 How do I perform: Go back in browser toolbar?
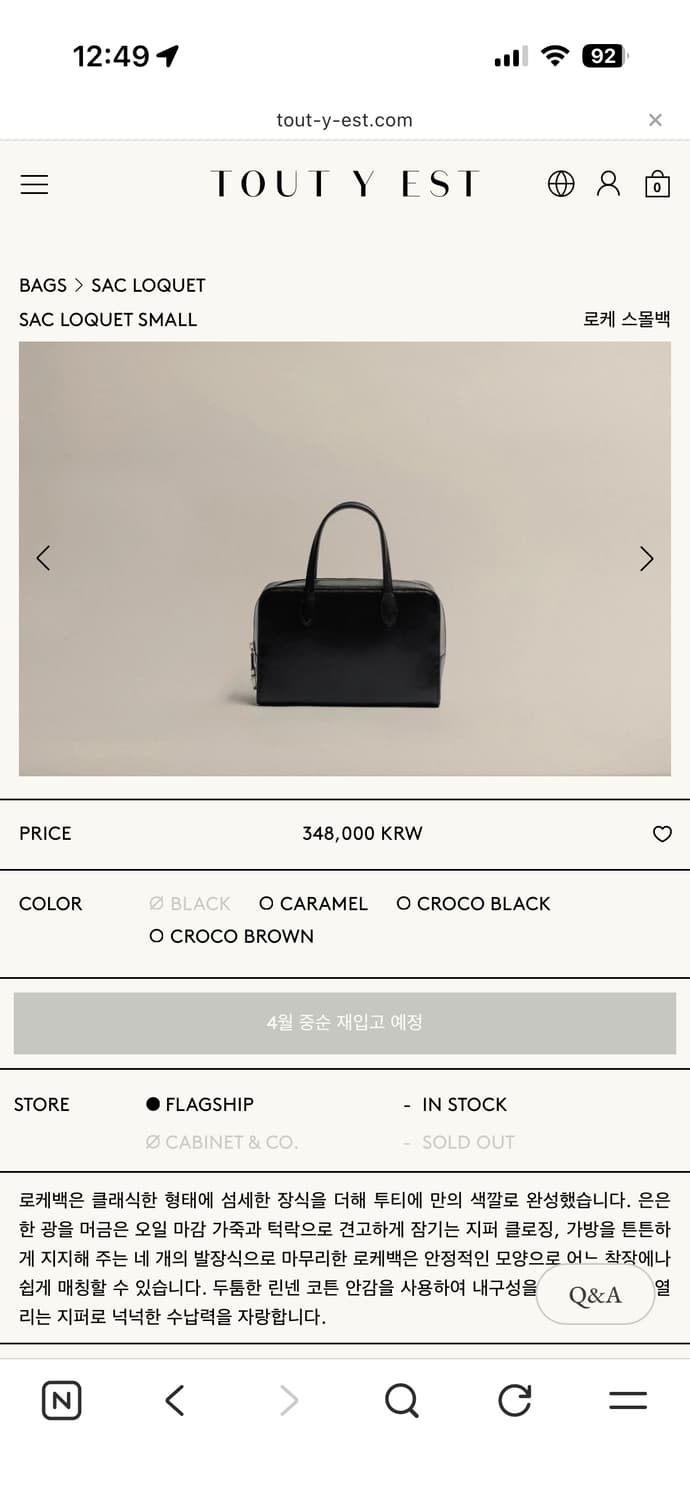175,1400
